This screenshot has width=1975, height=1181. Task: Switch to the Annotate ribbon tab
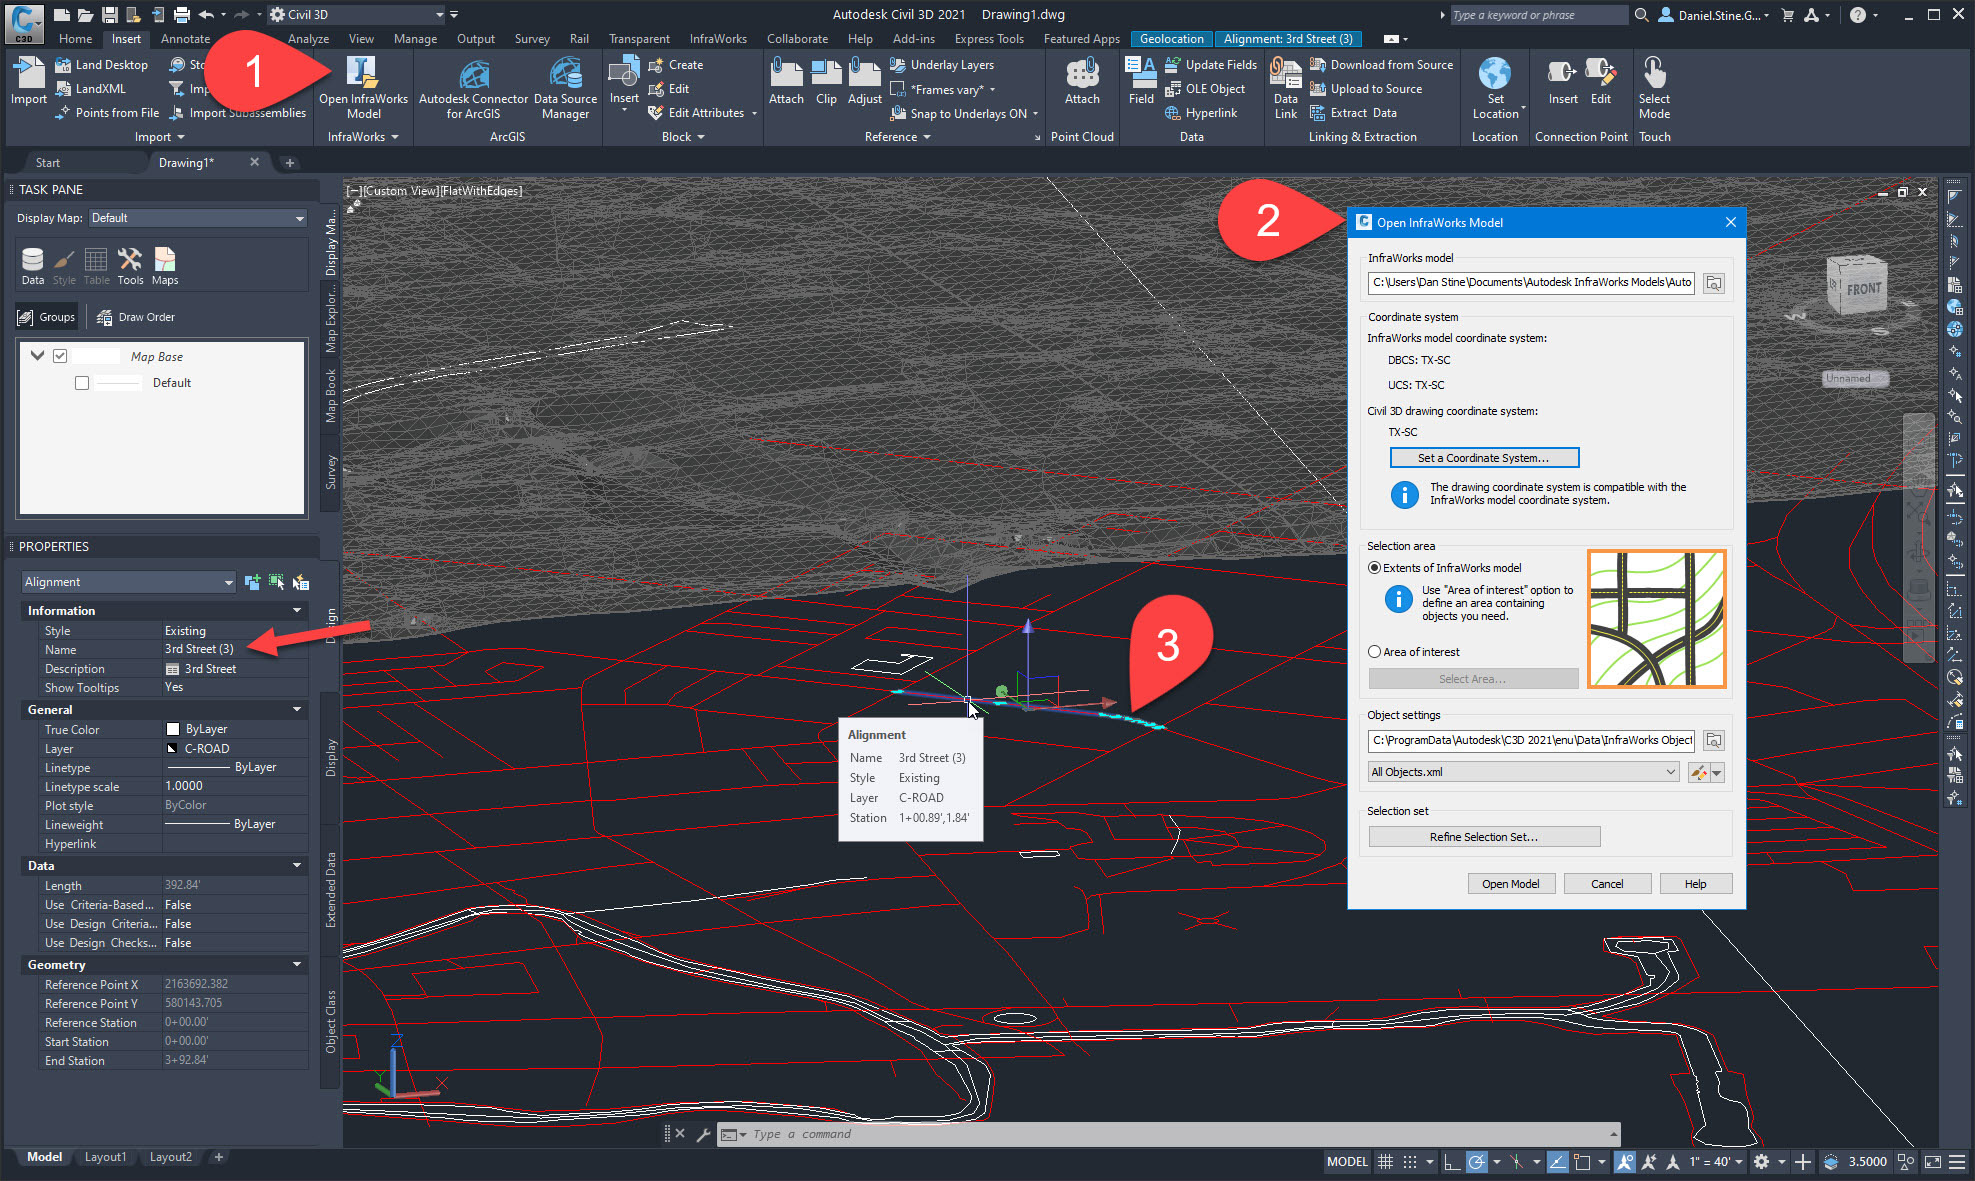click(x=186, y=39)
